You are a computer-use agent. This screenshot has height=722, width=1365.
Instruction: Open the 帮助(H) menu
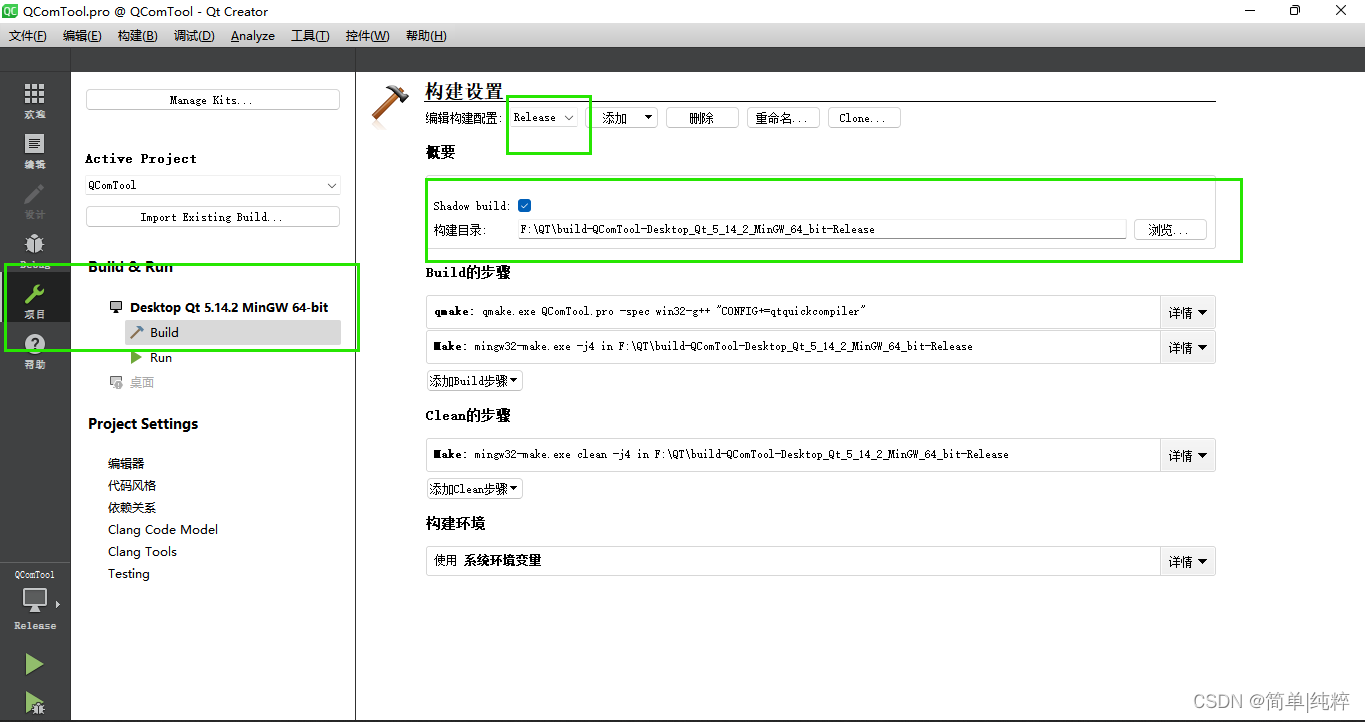point(426,36)
